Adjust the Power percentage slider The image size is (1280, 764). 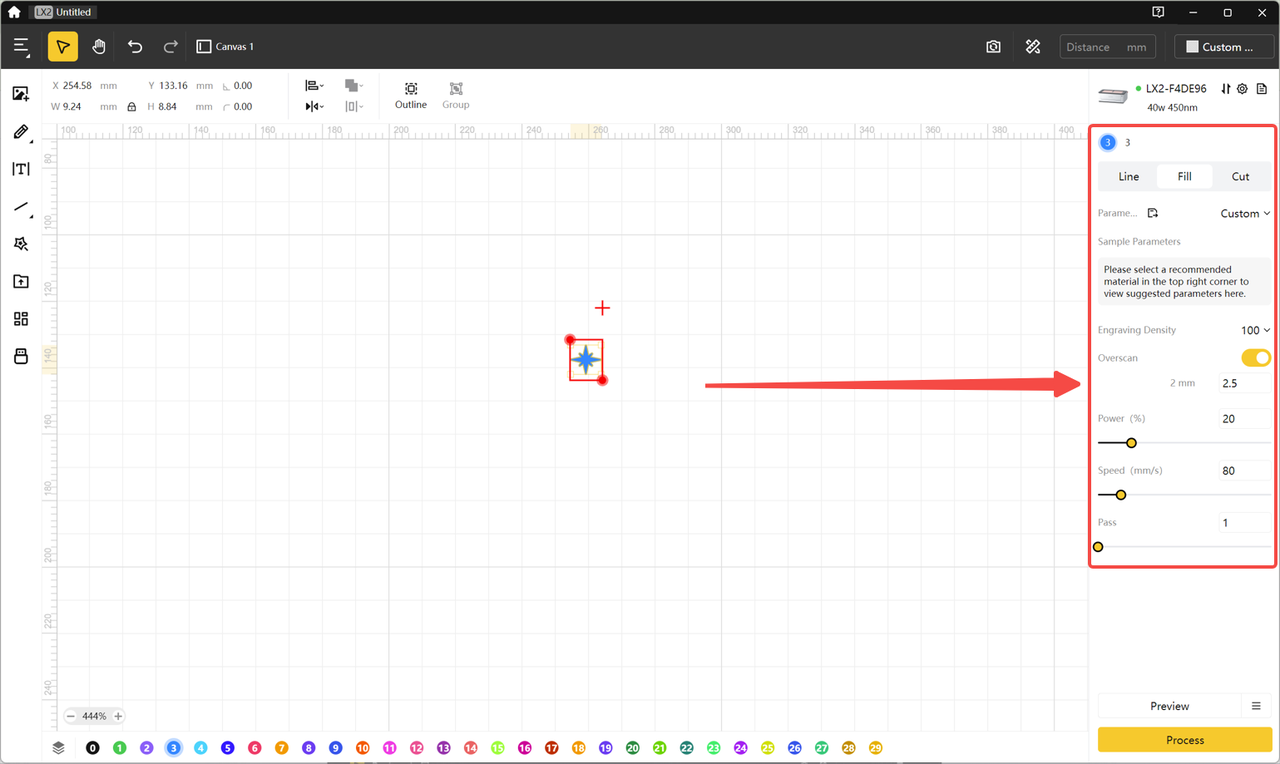coord(1131,443)
